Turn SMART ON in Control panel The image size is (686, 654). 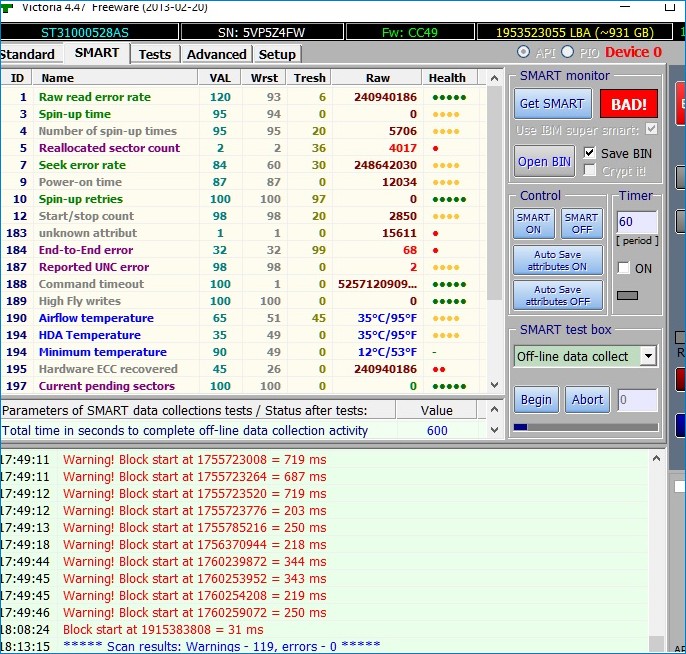click(533, 223)
